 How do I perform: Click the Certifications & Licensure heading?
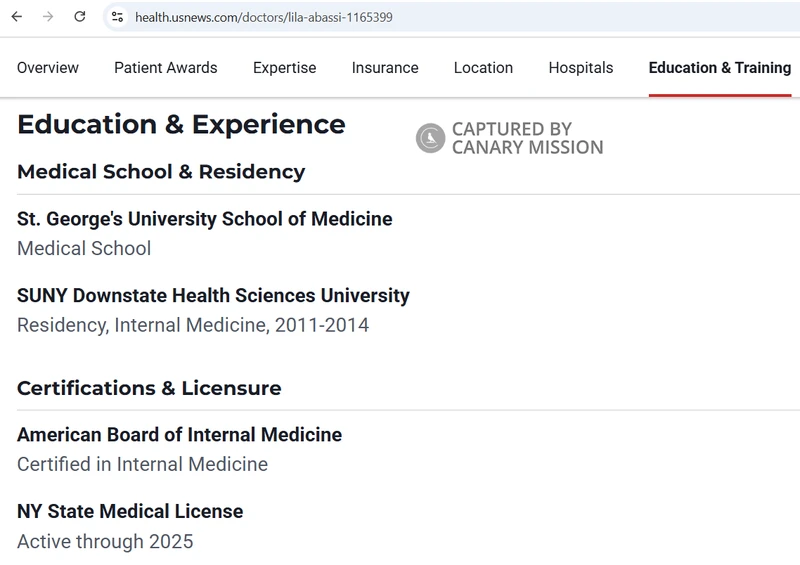tap(149, 388)
